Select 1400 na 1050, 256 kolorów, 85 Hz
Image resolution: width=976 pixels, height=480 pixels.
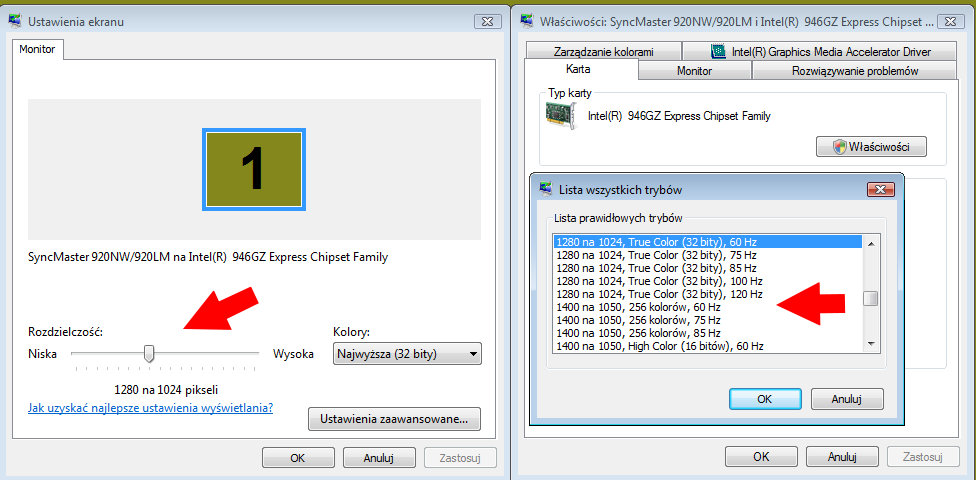pyautogui.click(x=708, y=333)
